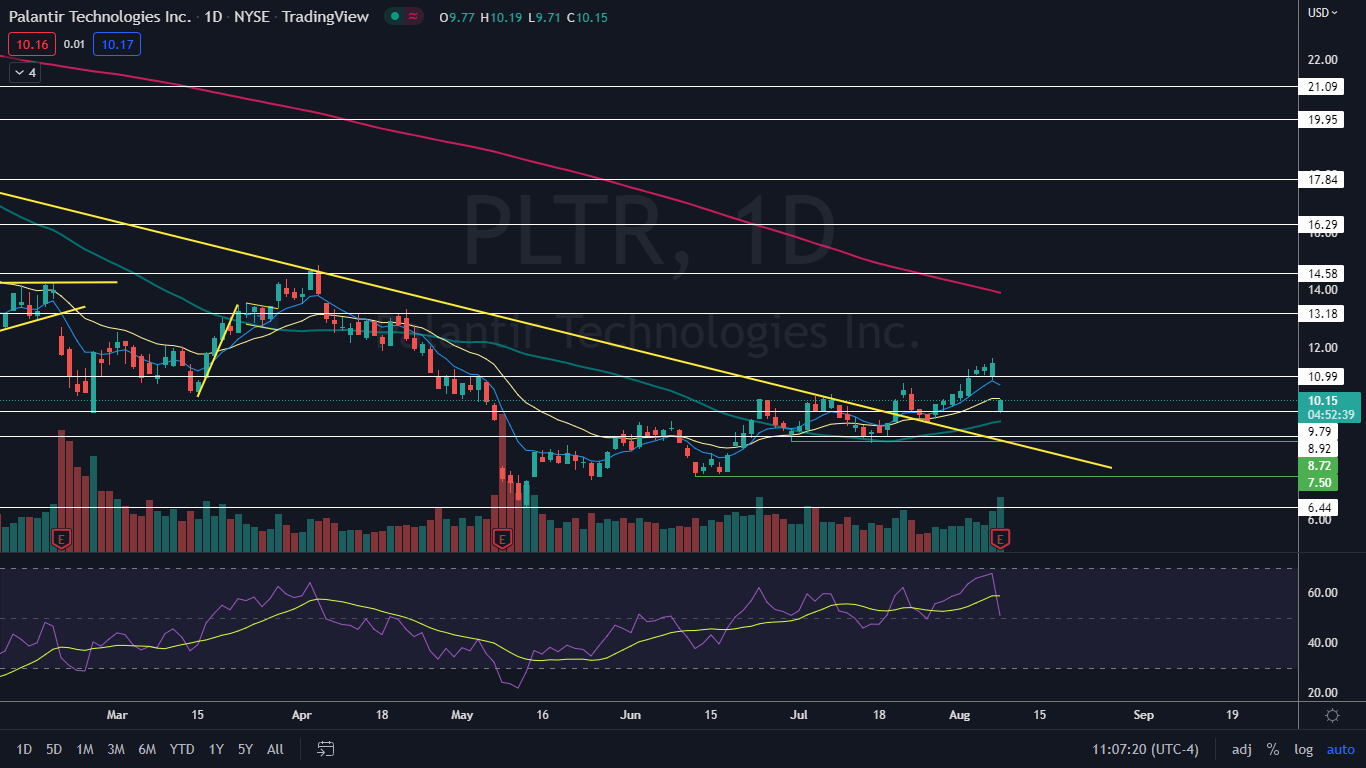Click the March earnings E marker
The width and height of the screenshot is (1366, 768).
coord(60,539)
